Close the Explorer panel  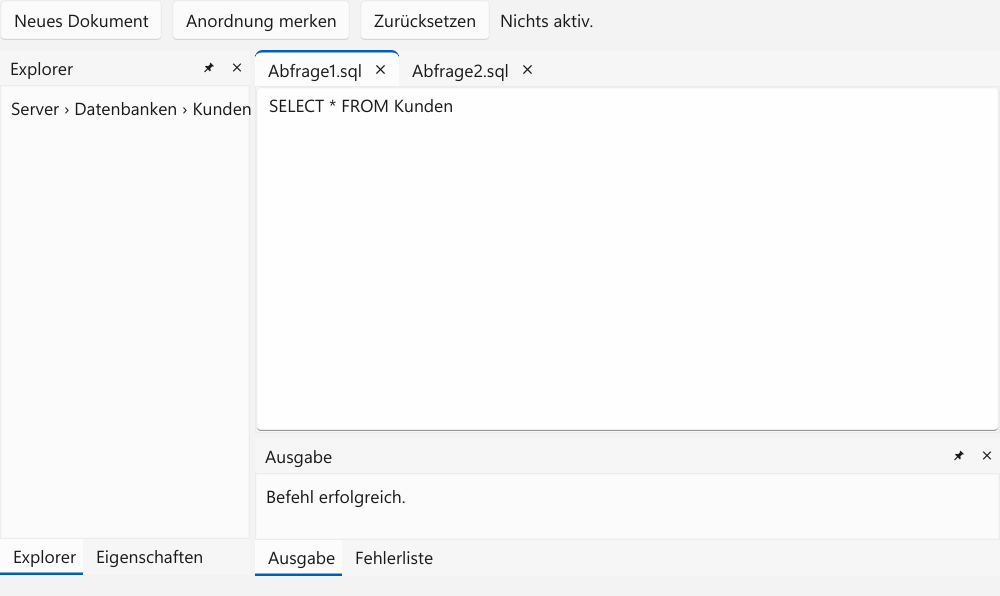(x=237, y=68)
